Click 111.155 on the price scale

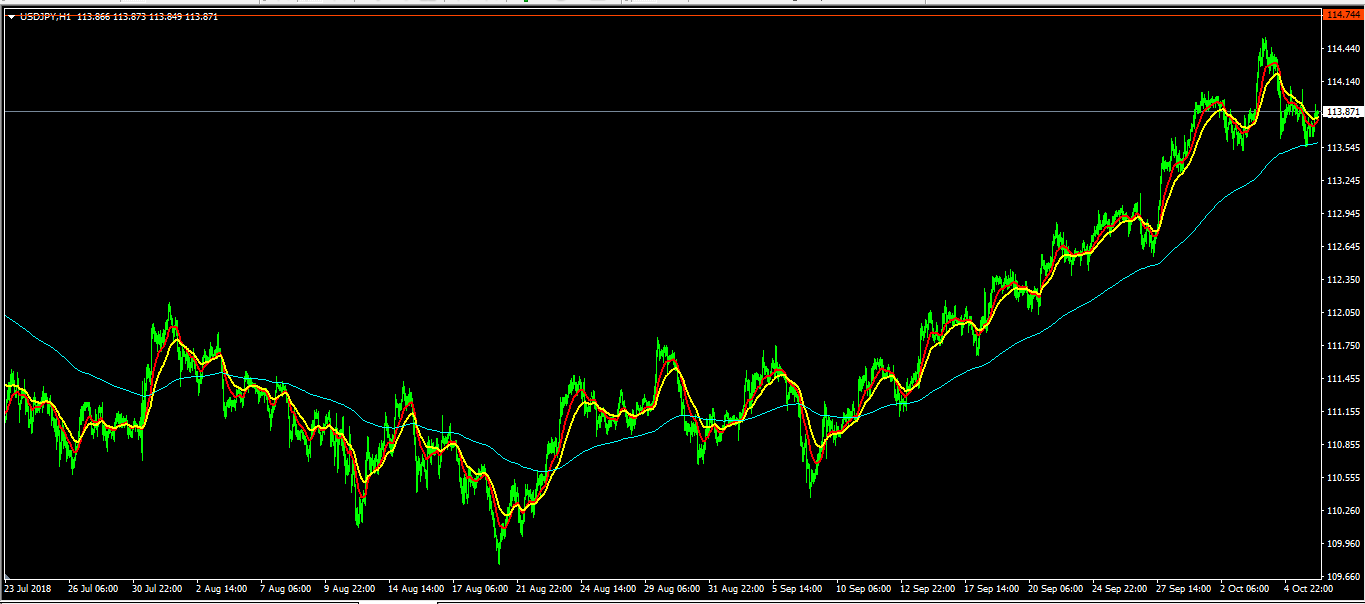pos(1342,412)
